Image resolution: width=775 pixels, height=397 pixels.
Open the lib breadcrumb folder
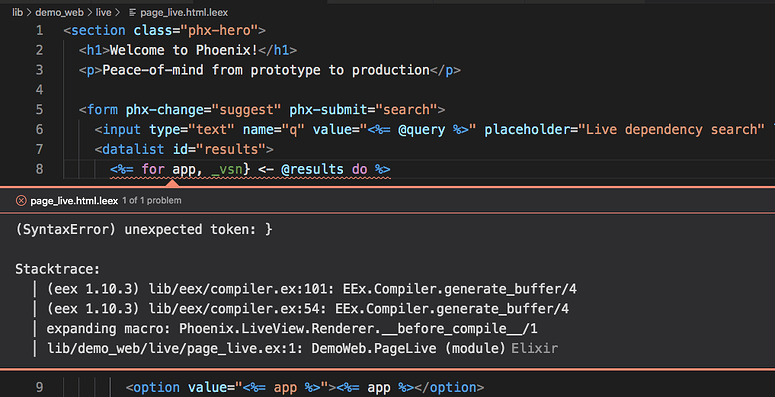point(17,12)
